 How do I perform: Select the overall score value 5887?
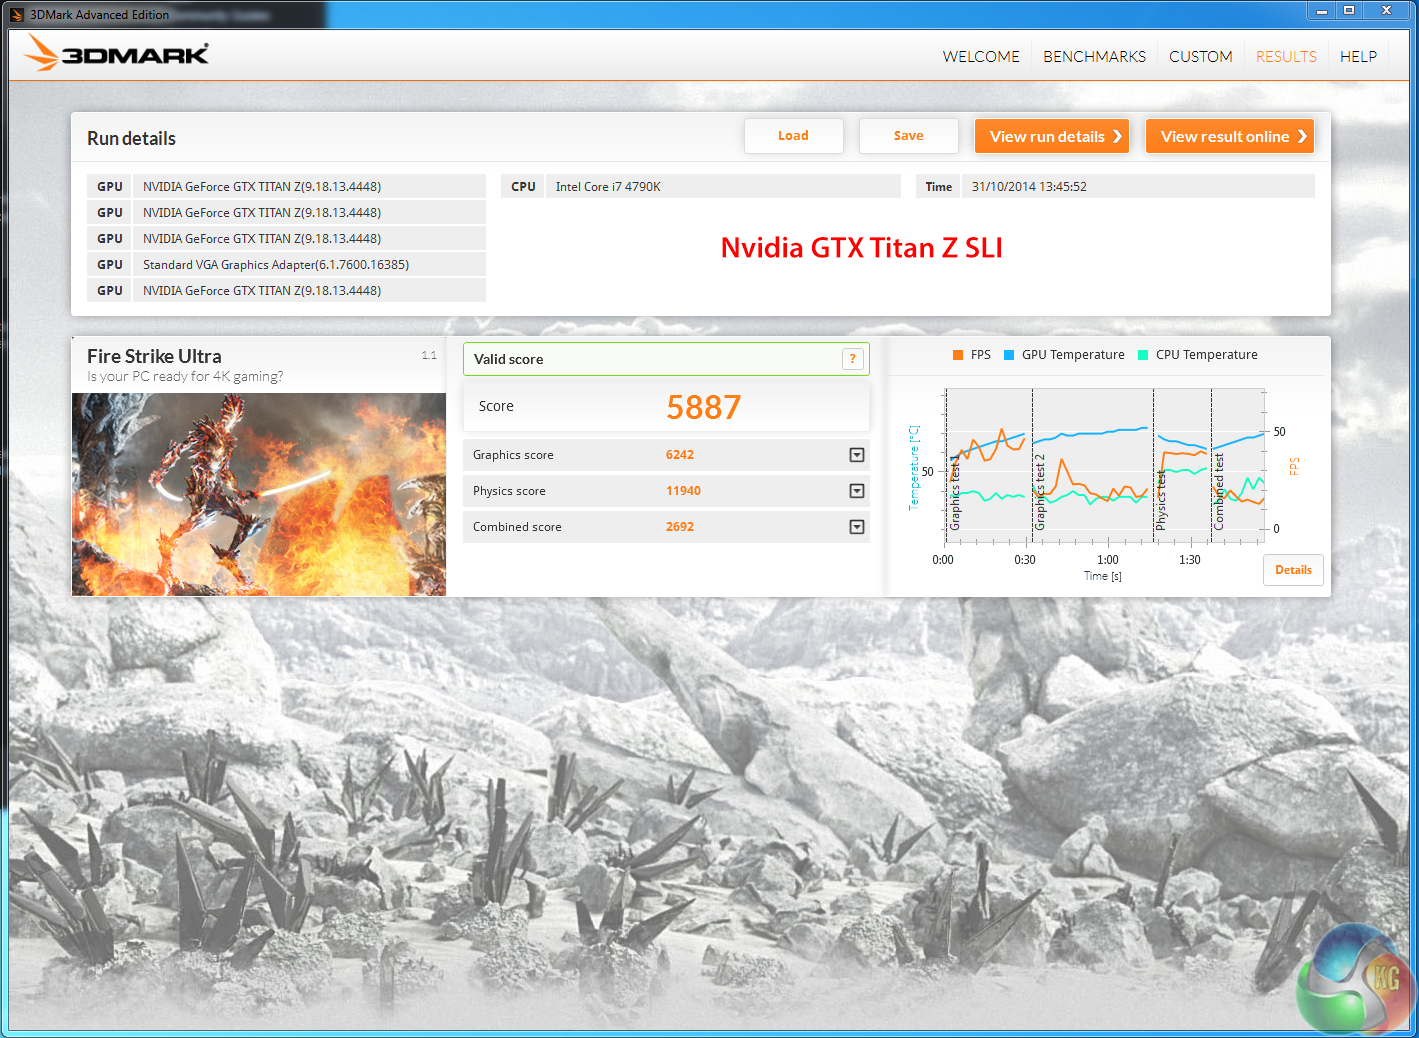[x=704, y=407]
